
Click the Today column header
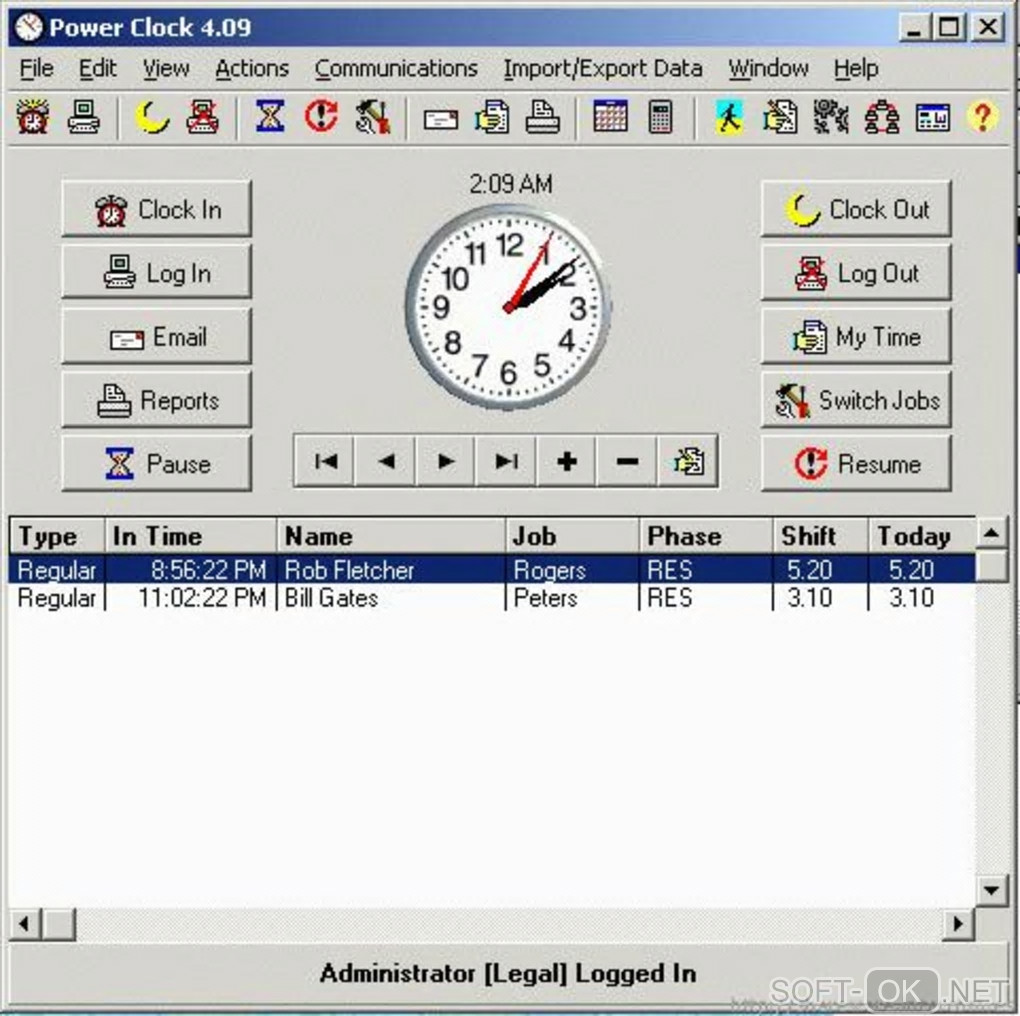pos(922,536)
